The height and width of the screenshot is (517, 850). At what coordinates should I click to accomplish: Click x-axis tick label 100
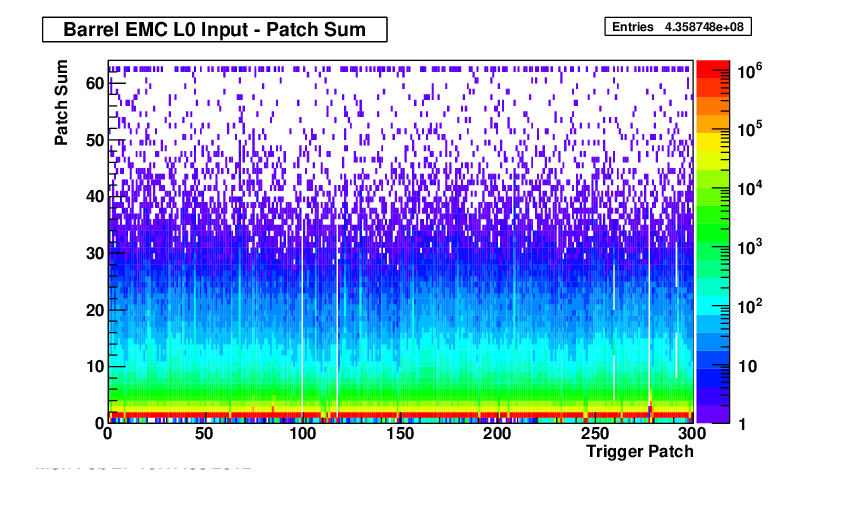[x=302, y=434]
